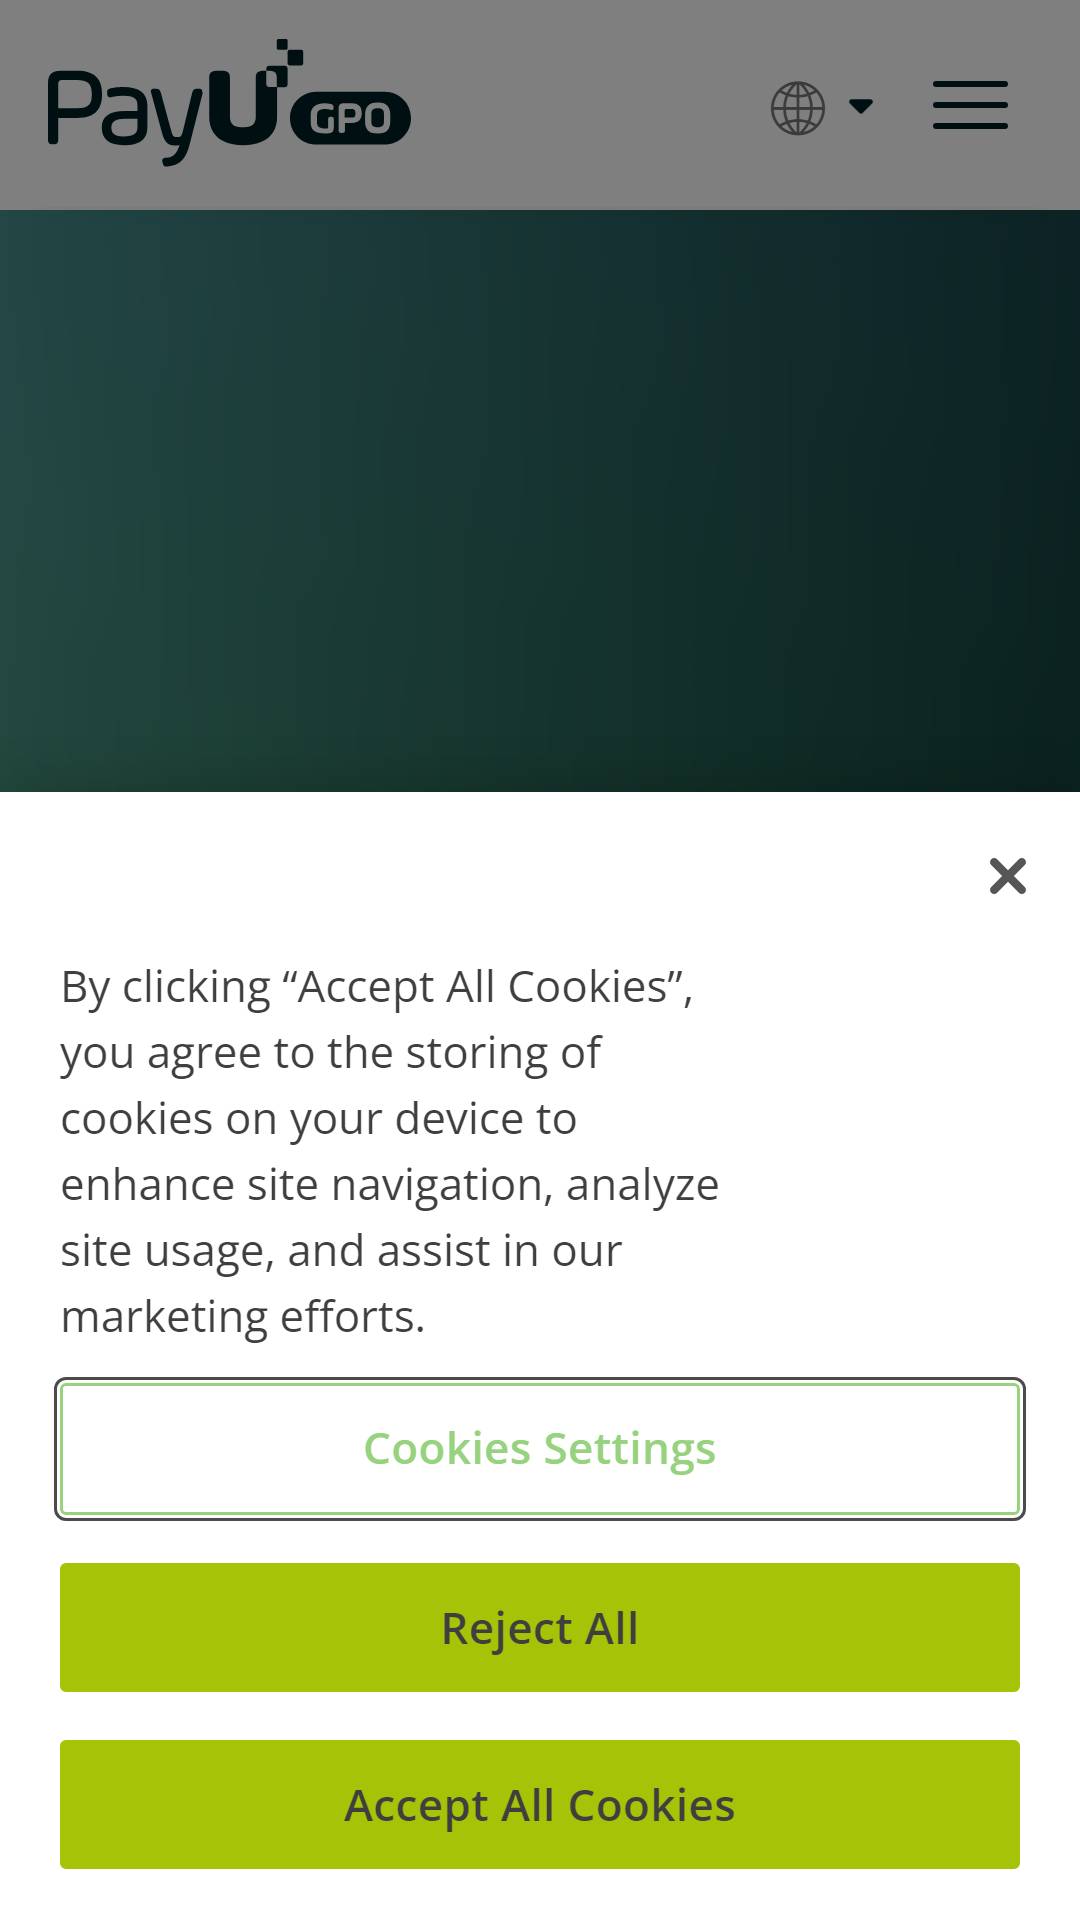Choose Accept All Cookies

[x=540, y=1805]
